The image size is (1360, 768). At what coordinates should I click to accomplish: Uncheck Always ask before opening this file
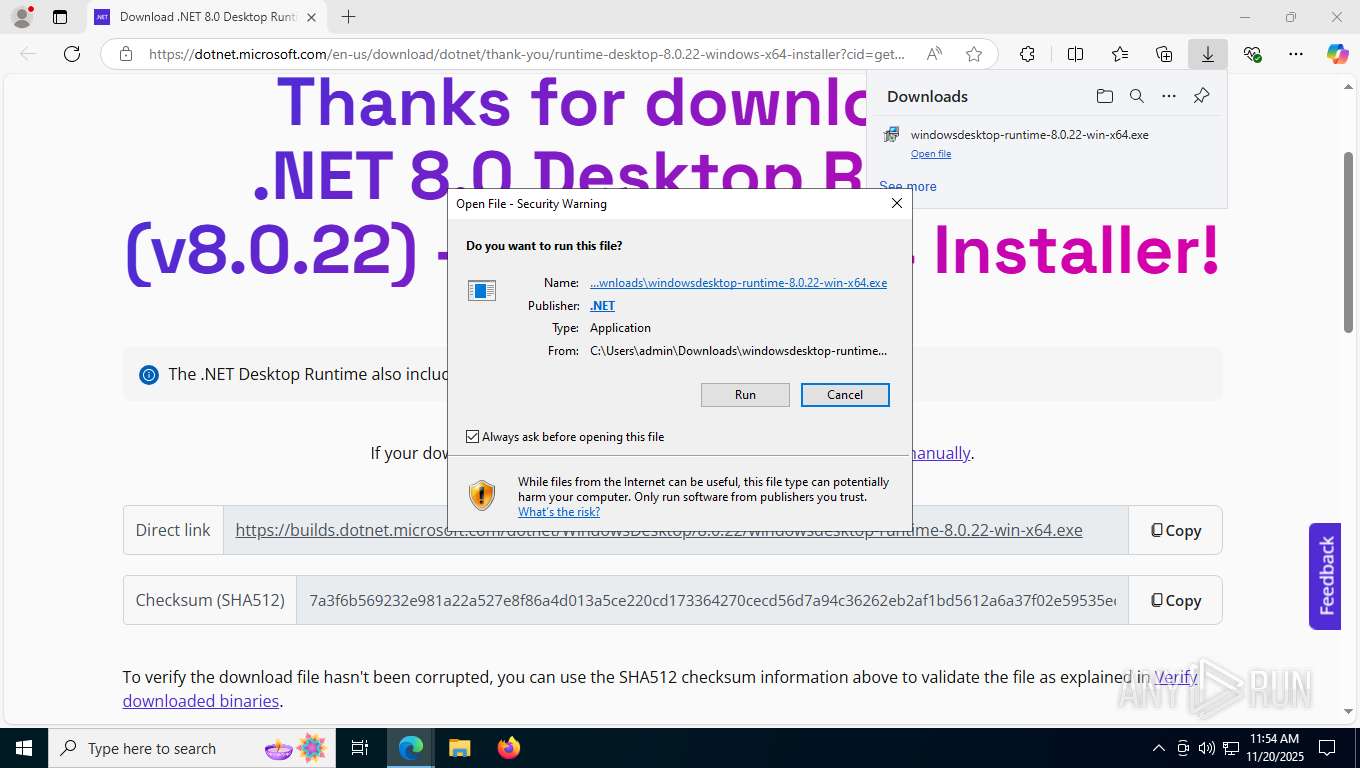(473, 437)
